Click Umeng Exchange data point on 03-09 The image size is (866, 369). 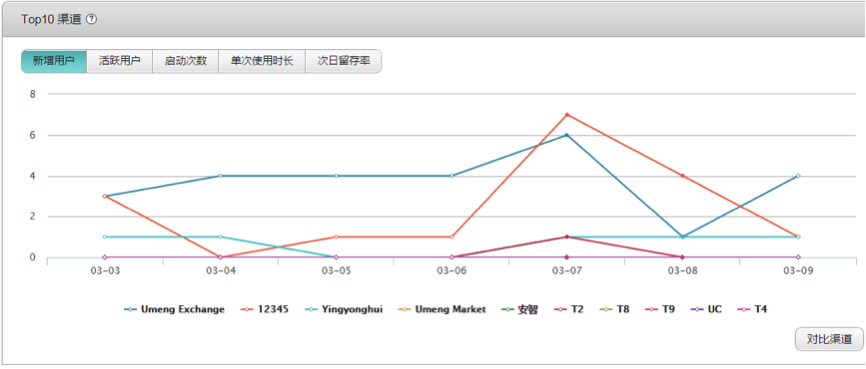[798, 176]
